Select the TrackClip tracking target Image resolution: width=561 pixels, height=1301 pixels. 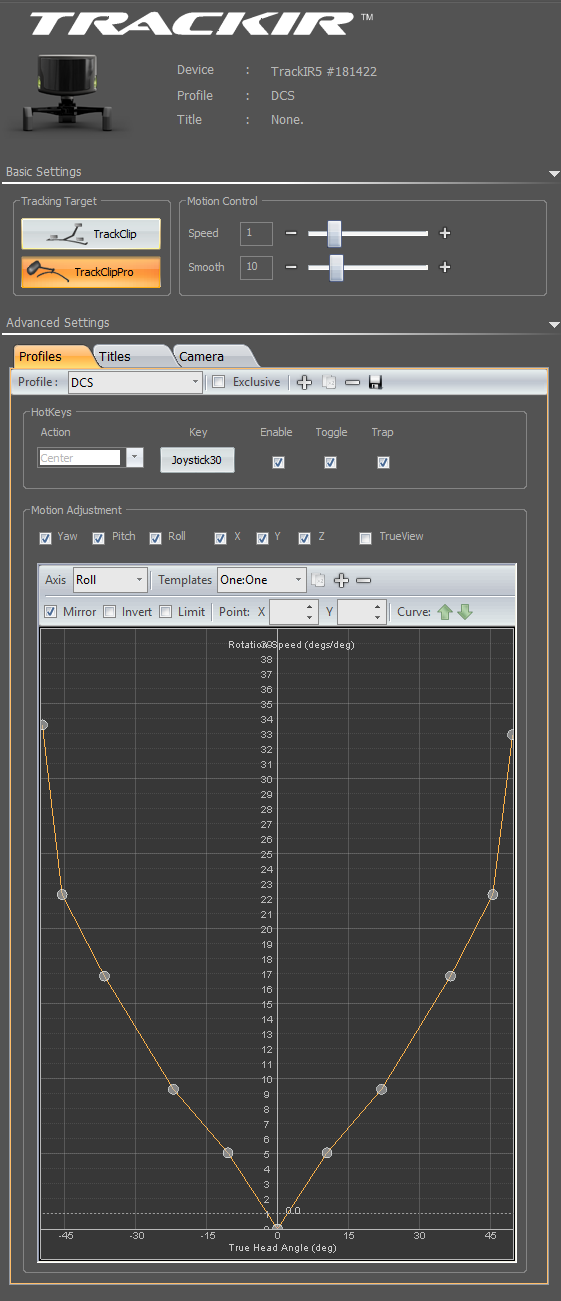point(91,234)
